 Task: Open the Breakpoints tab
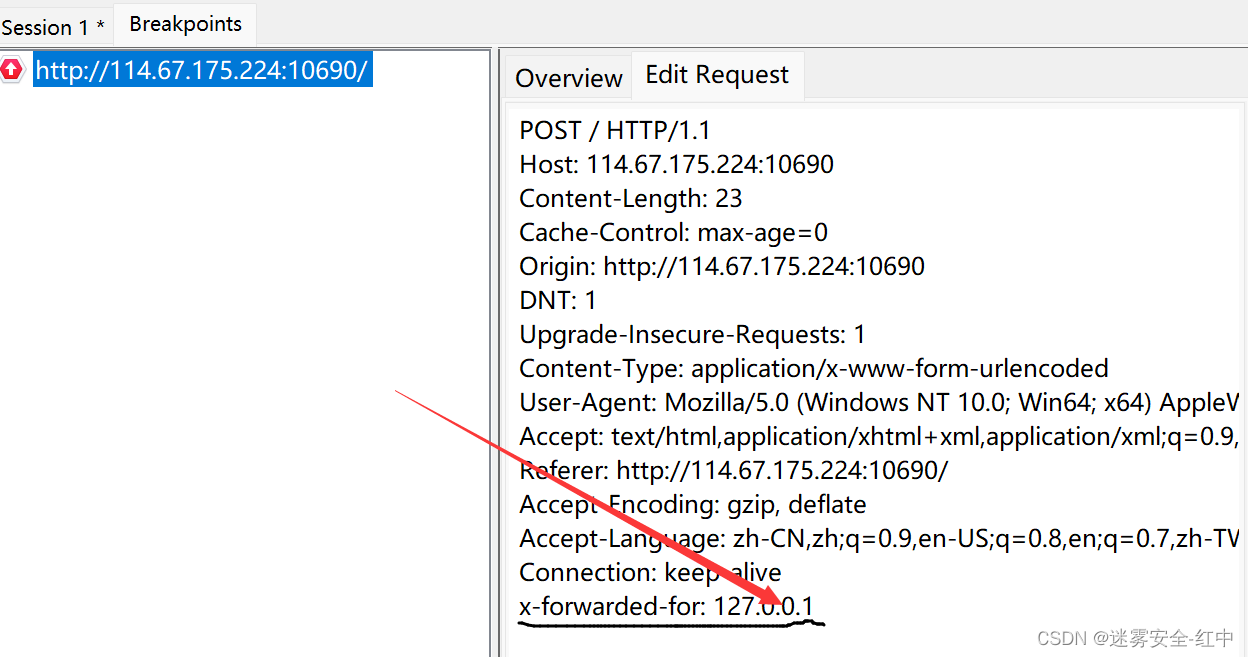(185, 24)
